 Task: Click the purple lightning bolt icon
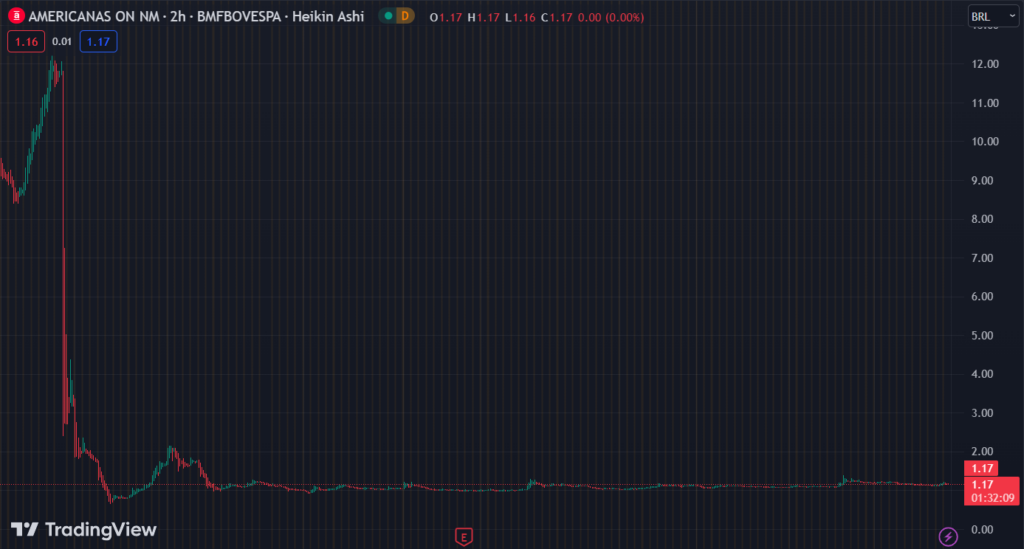coord(948,537)
